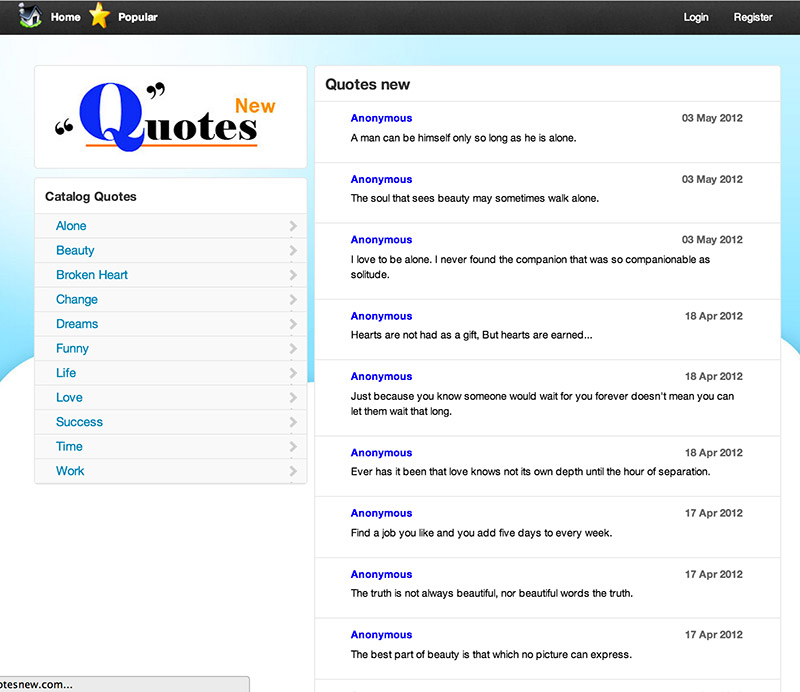Click Anonymous author of first quote
The image size is (800, 692).
(381, 118)
